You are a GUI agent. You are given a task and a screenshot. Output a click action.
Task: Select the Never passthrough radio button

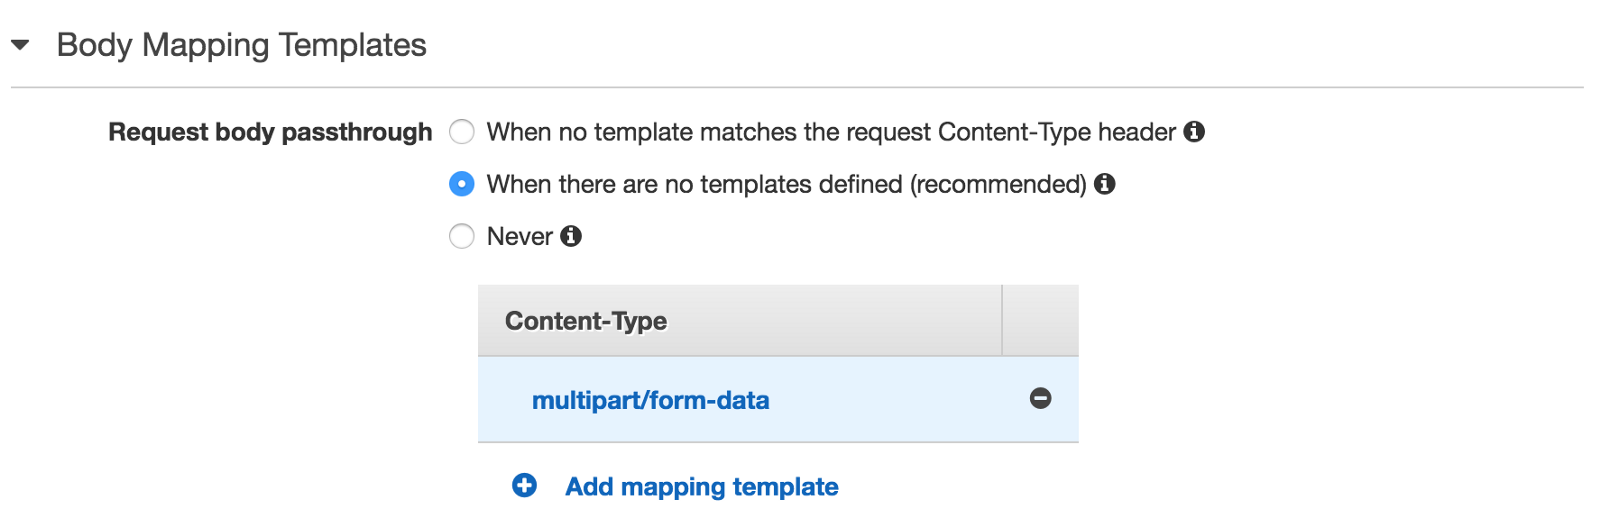[461, 236]
